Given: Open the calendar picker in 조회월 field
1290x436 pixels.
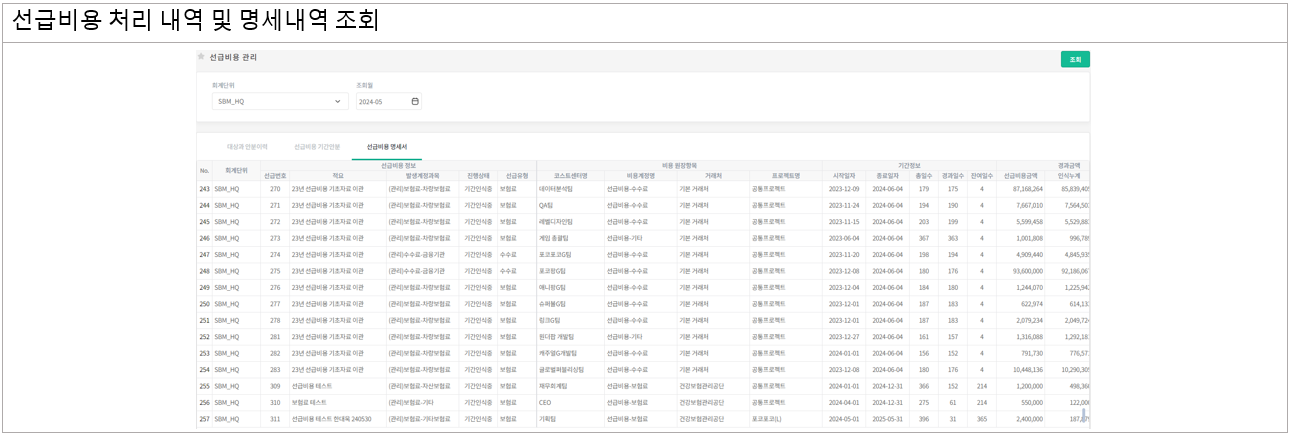Looking at the screenshot, I should [415, 101].
